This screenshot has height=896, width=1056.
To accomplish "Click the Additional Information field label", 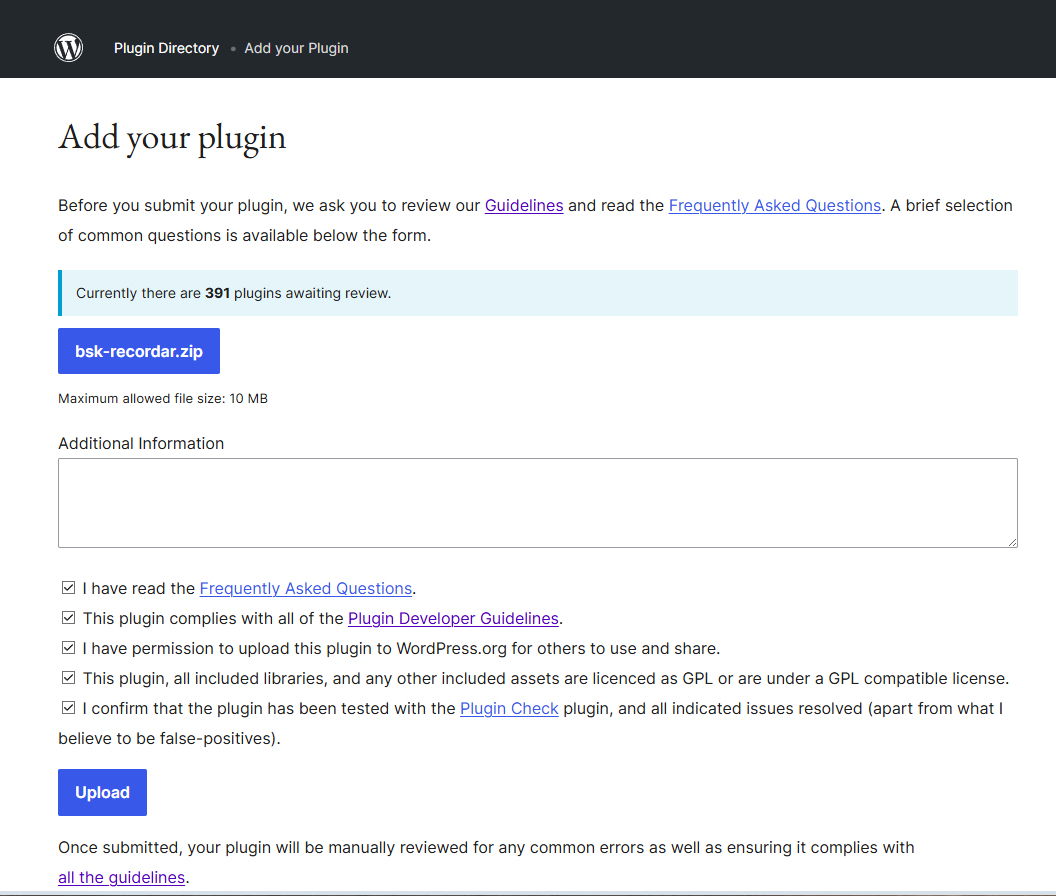I will coord(141,443).
